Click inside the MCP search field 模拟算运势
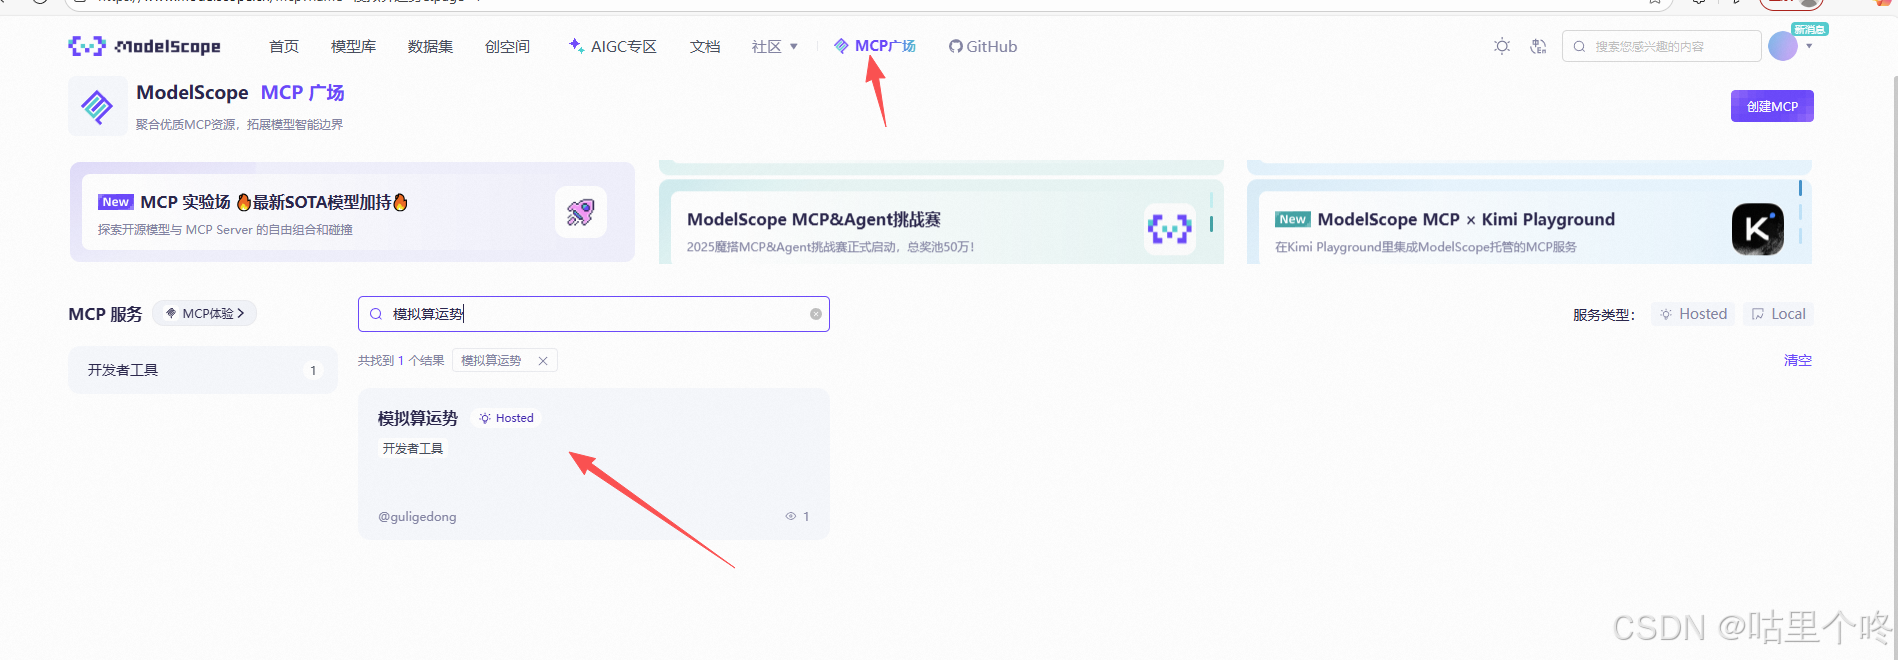The height and width of the screenshot is (660, 1898). 594,314
